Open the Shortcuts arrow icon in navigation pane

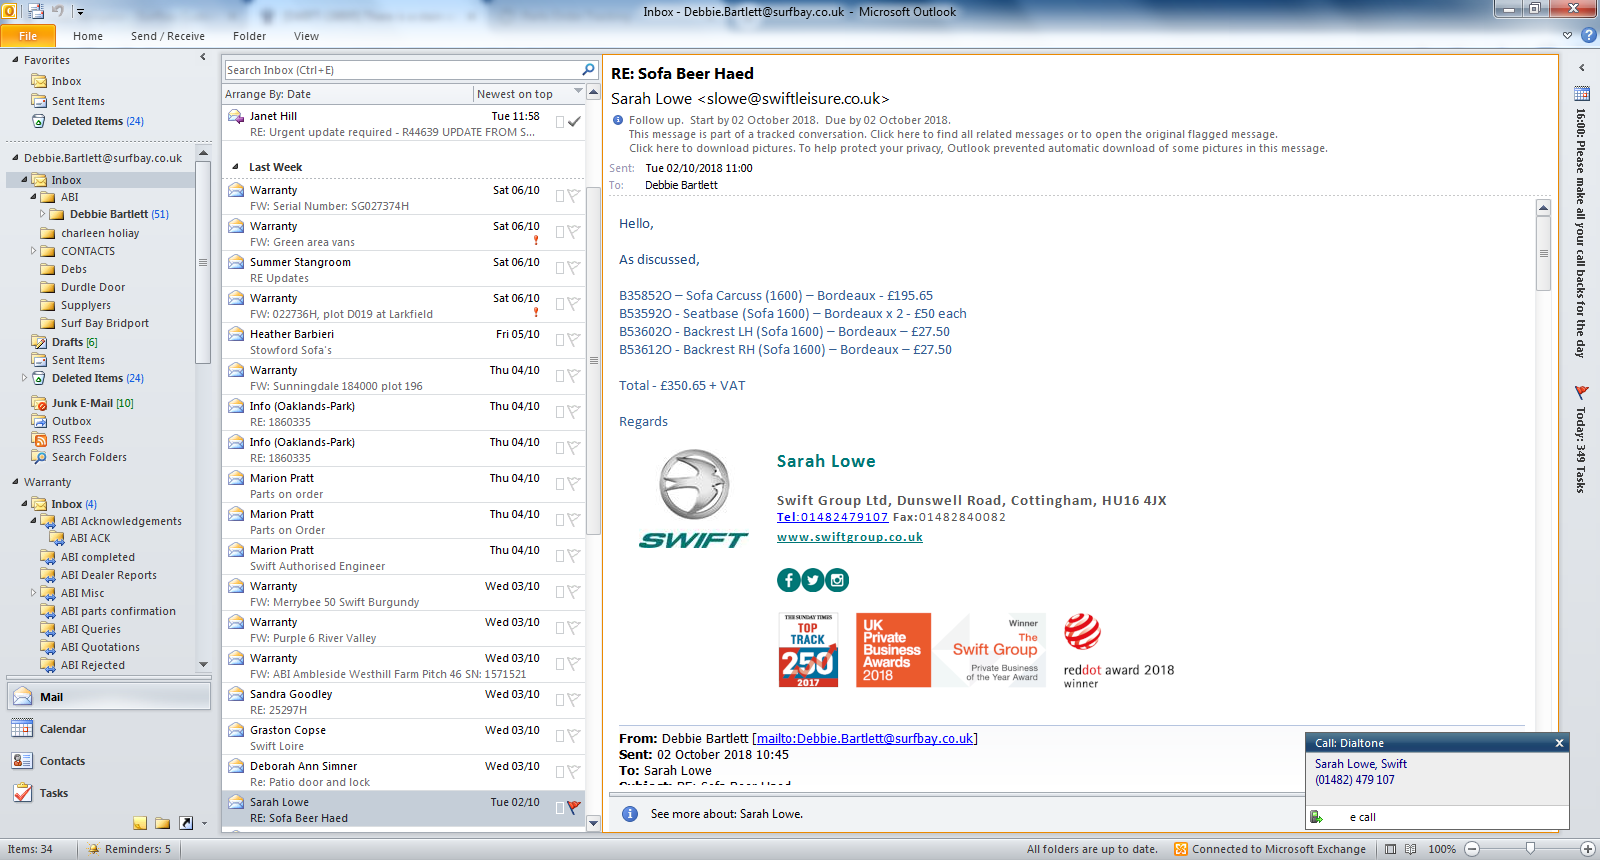tap(186, 823)
